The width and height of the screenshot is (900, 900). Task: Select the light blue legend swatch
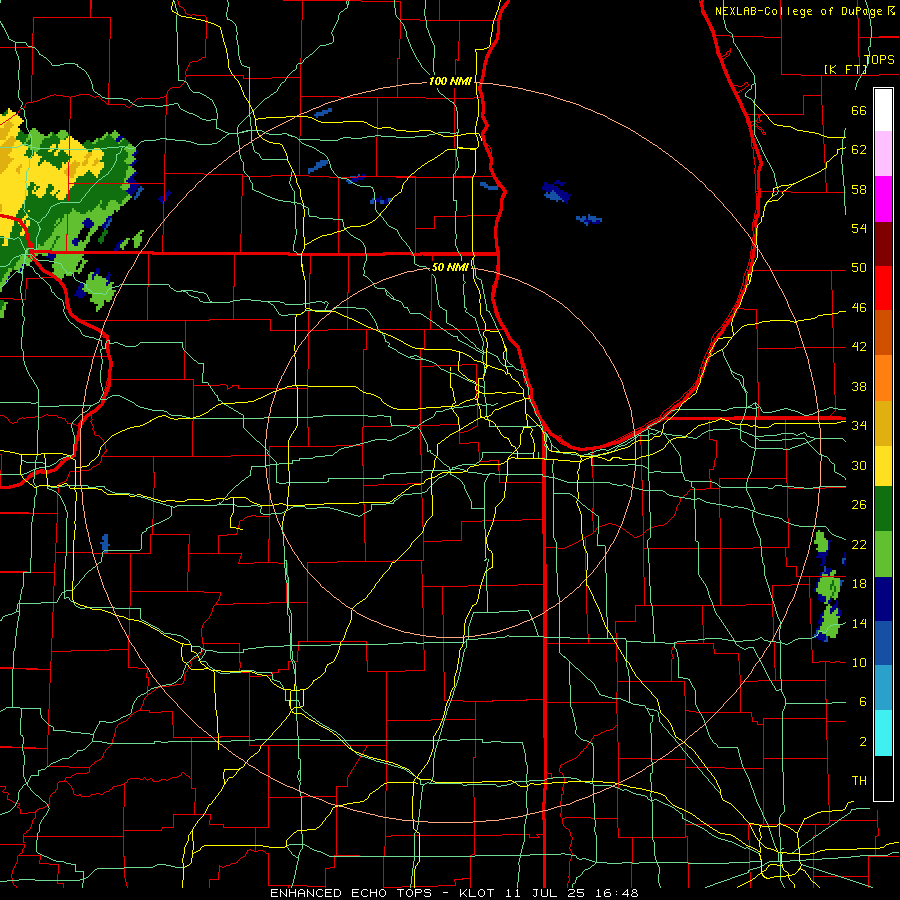pyautogui.click(x=883, y=687)
